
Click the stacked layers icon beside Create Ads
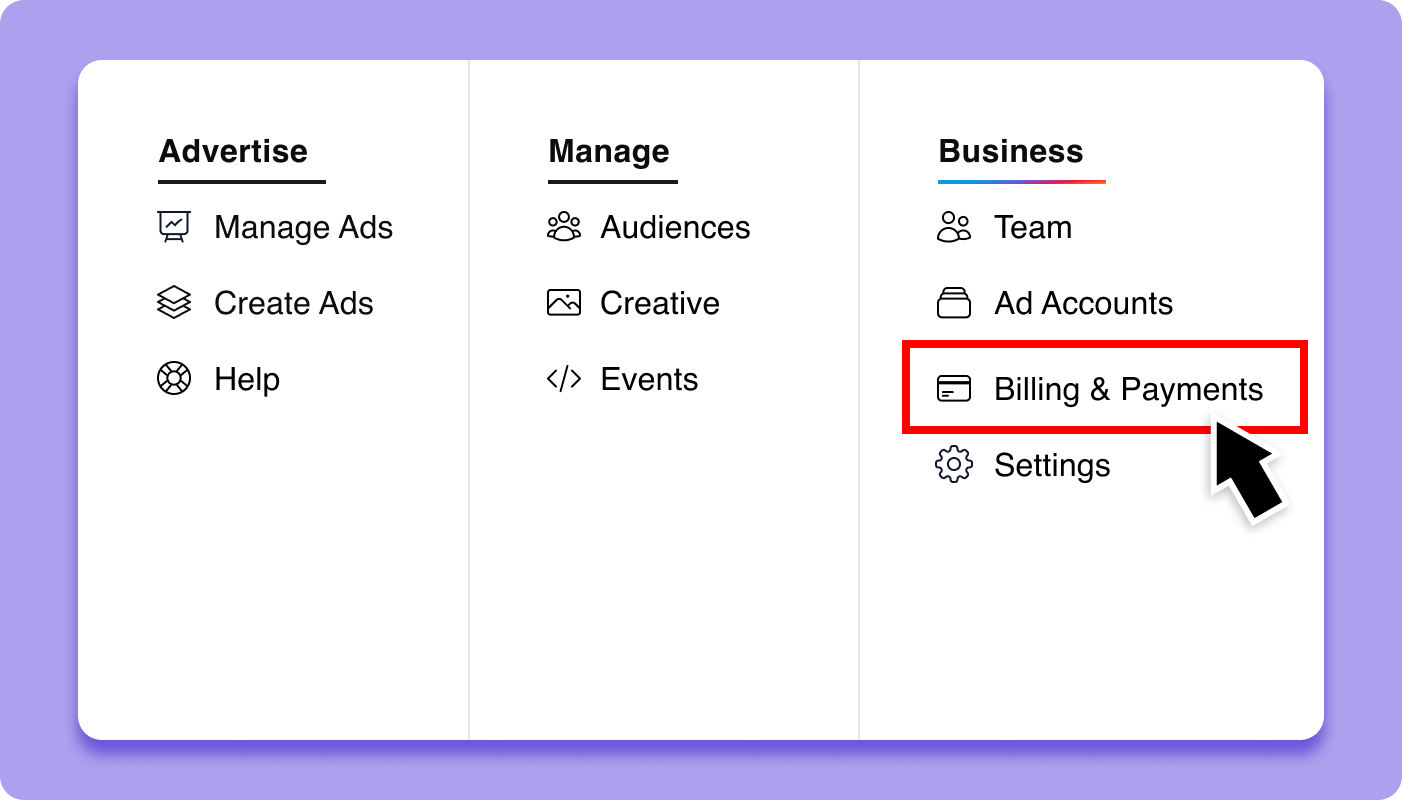click(174, 303)
